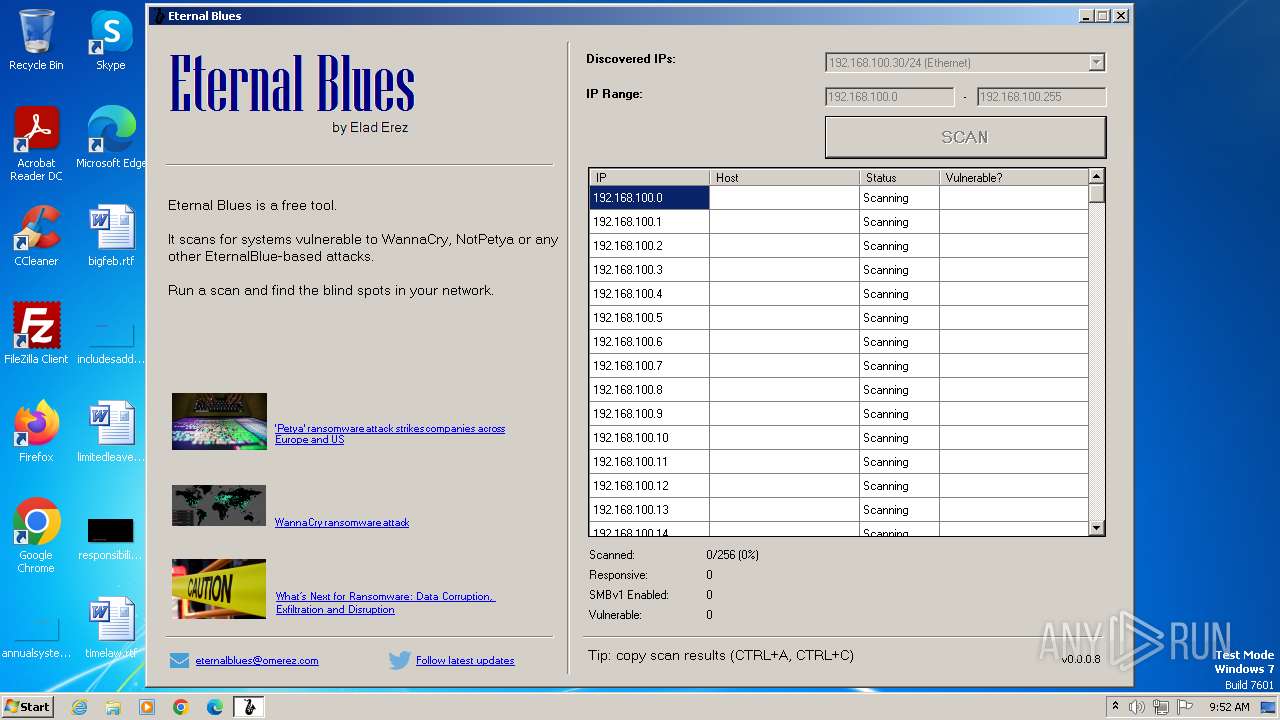Select the Eternal Blues taskbar button

click(x=249, y=707)
